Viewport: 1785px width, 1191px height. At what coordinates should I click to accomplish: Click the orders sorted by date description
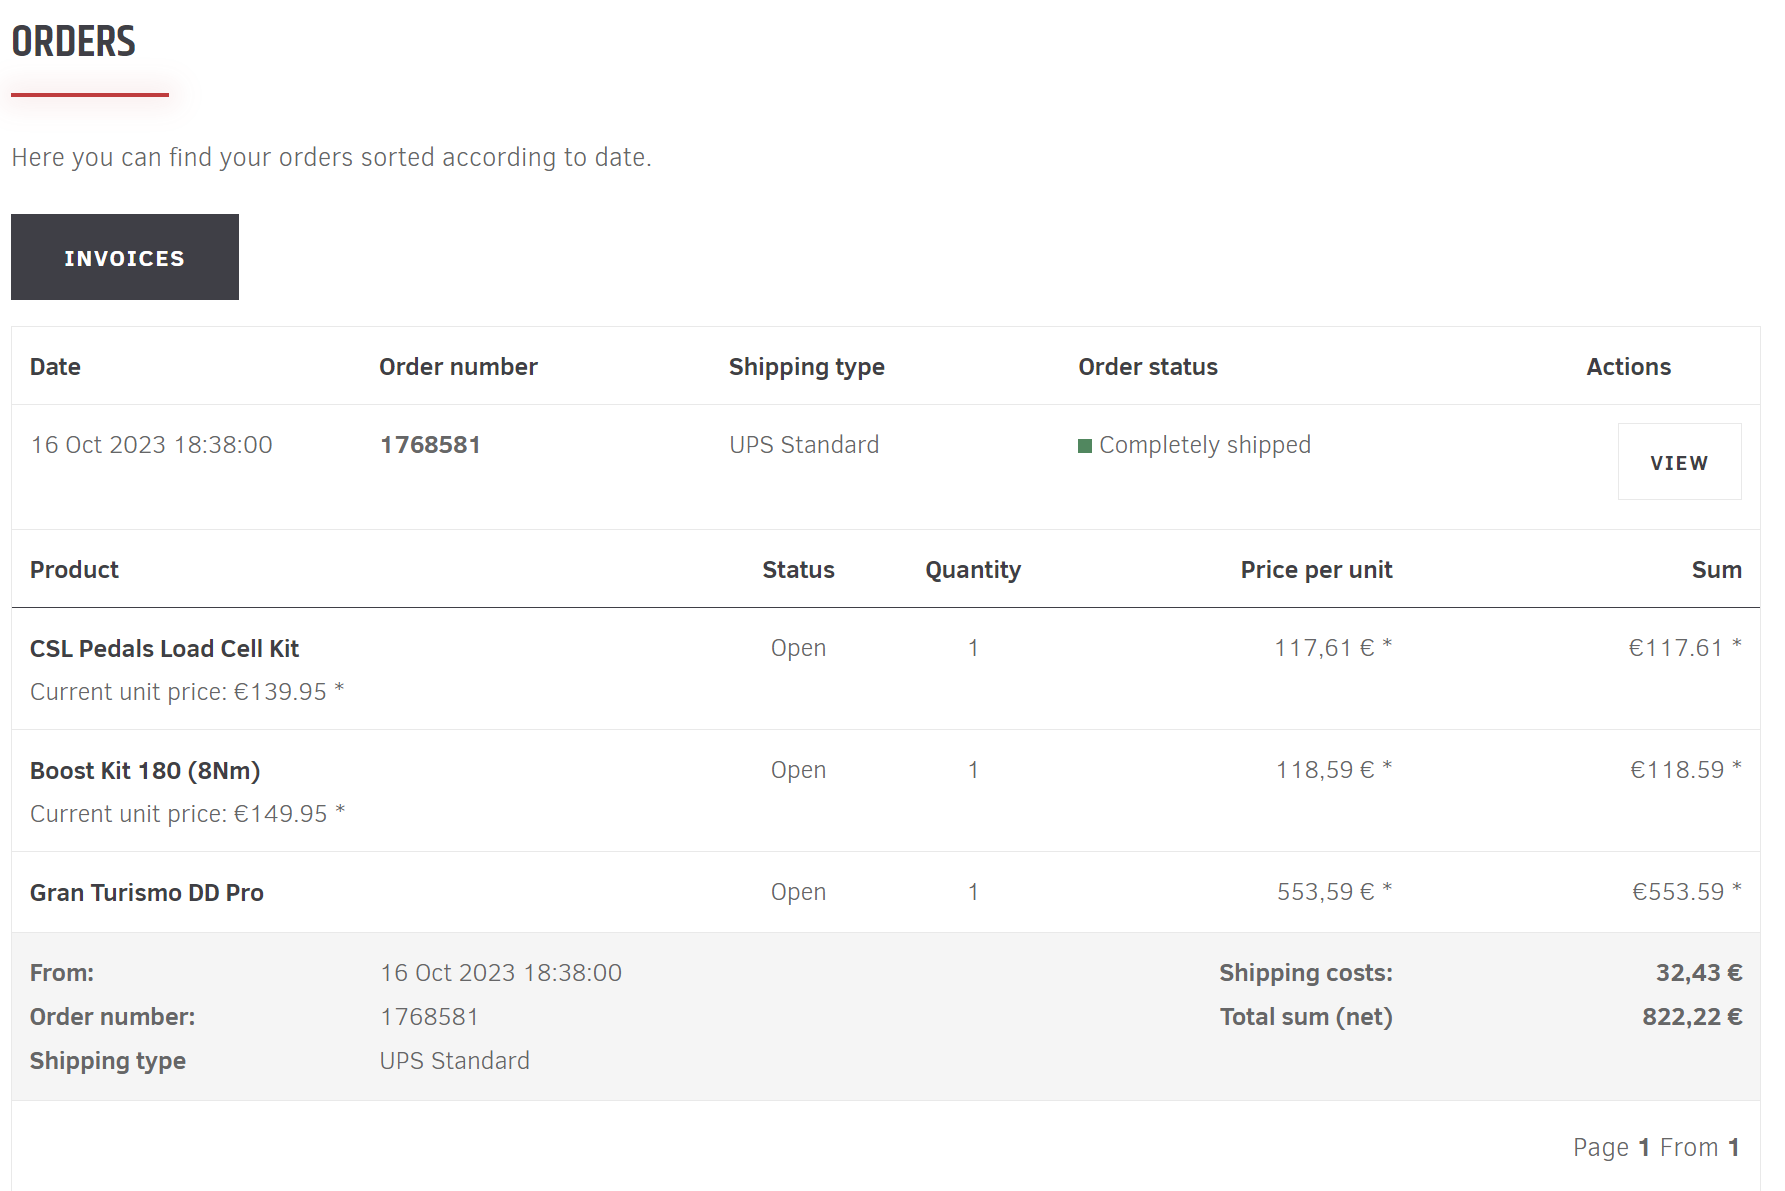click(x=331, y=158)
